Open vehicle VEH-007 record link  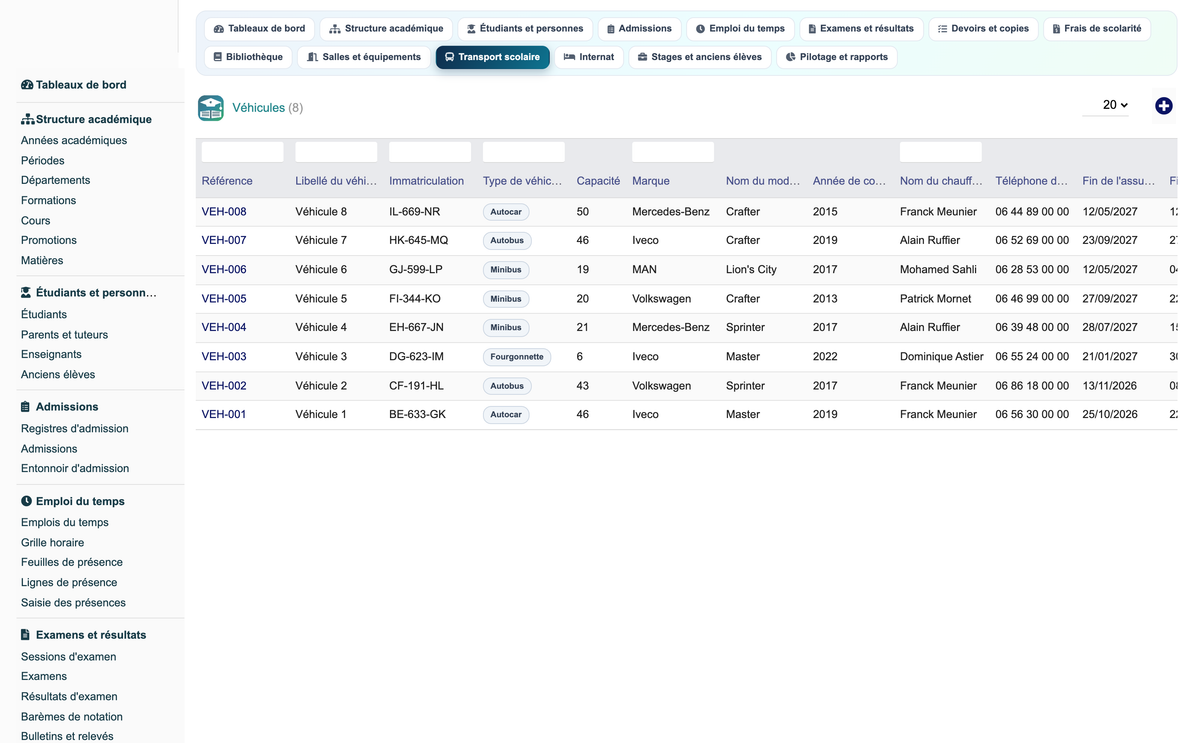point(224,240)
